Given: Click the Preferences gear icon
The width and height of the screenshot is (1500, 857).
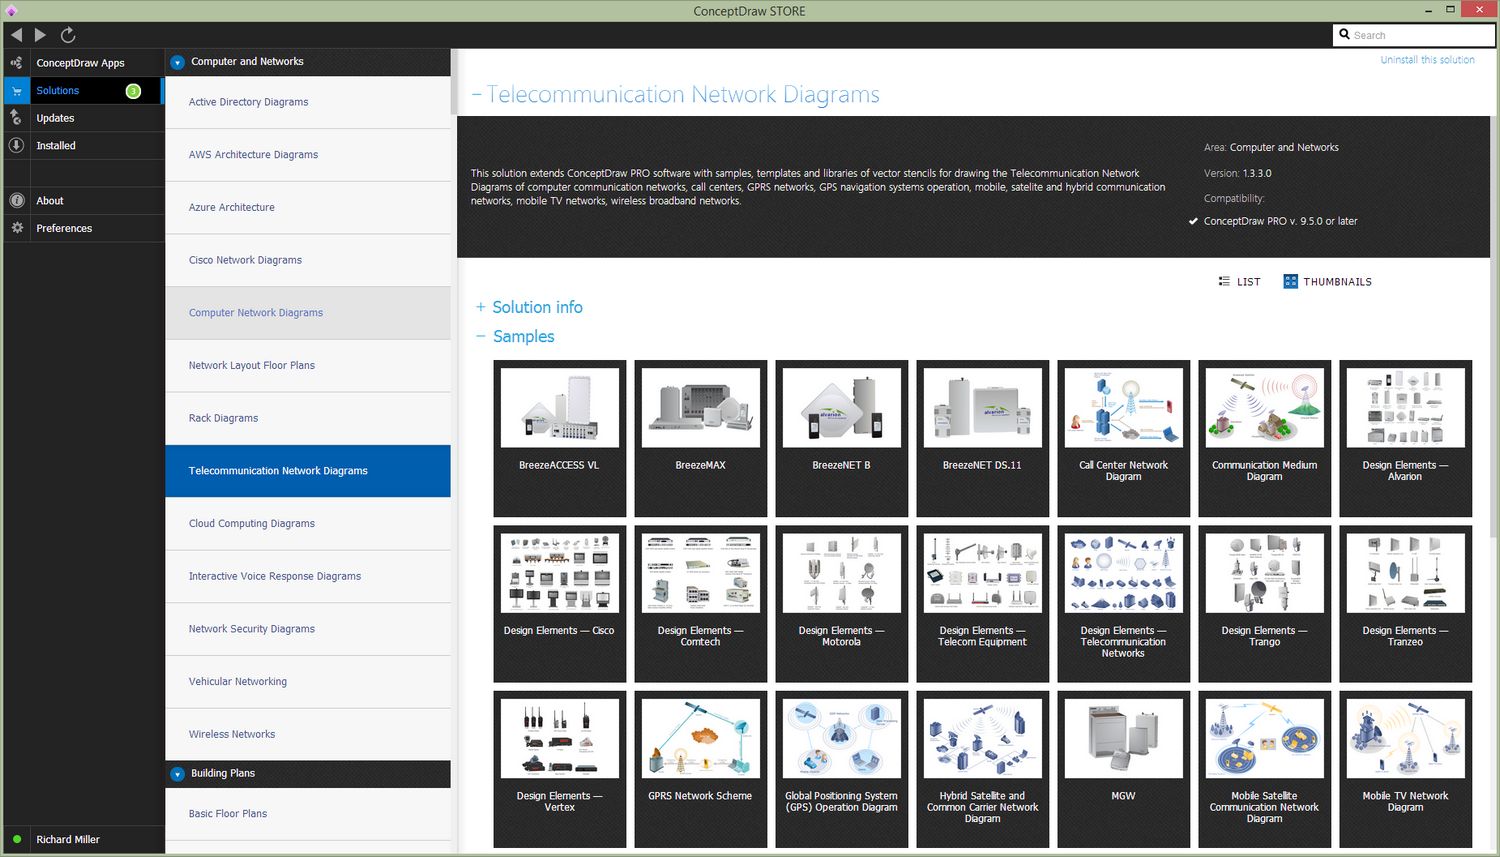Looking at the screenshot, I should 16,228.
